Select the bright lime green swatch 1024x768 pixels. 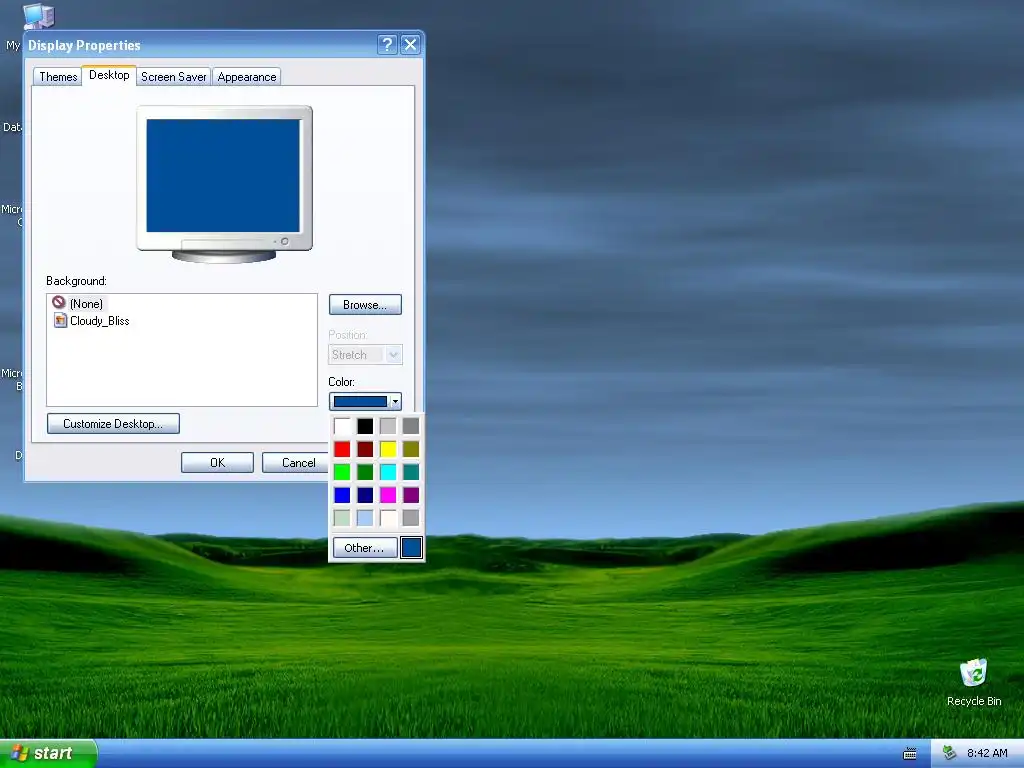342,472
